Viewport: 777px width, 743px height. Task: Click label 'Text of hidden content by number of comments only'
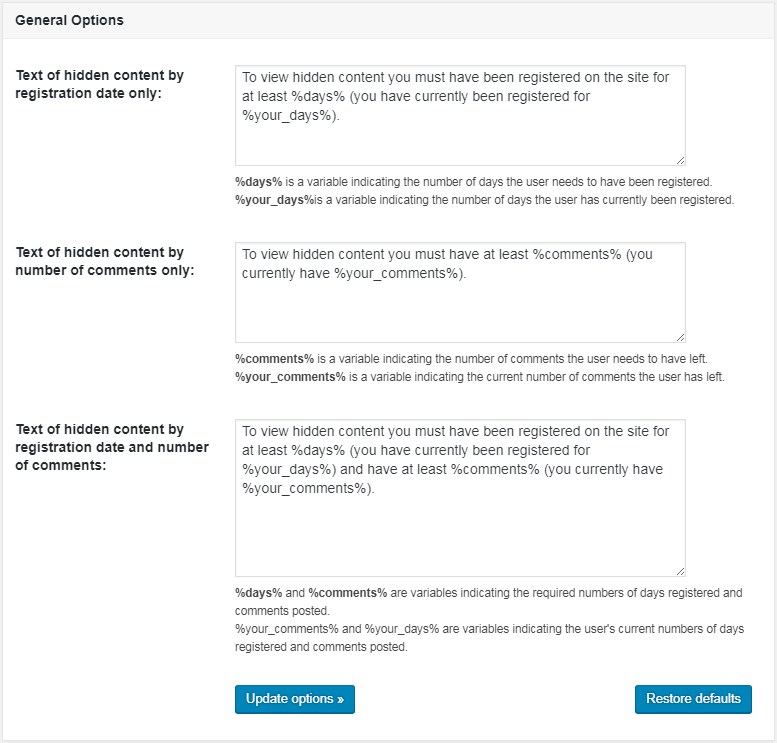(105, 261)
